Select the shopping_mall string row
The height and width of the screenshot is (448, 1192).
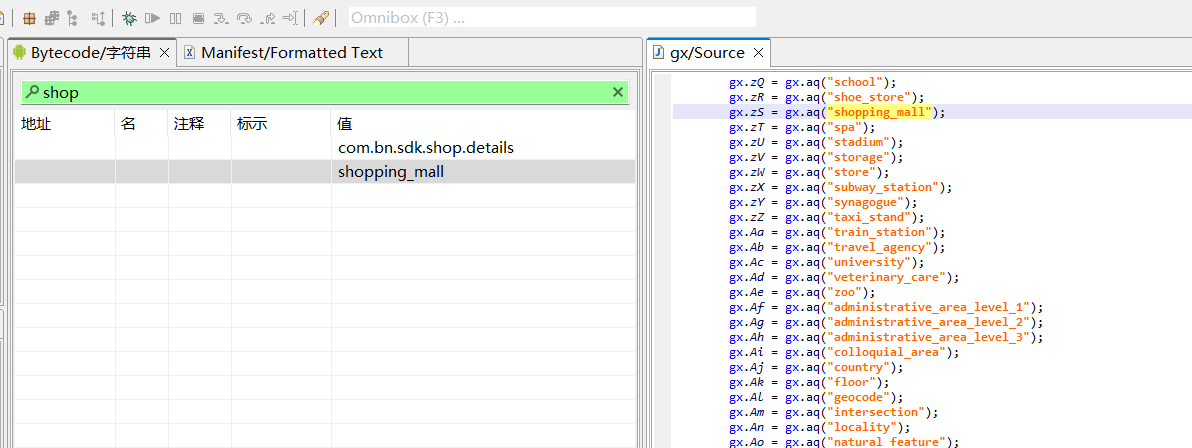pyautogui.click(x=325, y=172)
